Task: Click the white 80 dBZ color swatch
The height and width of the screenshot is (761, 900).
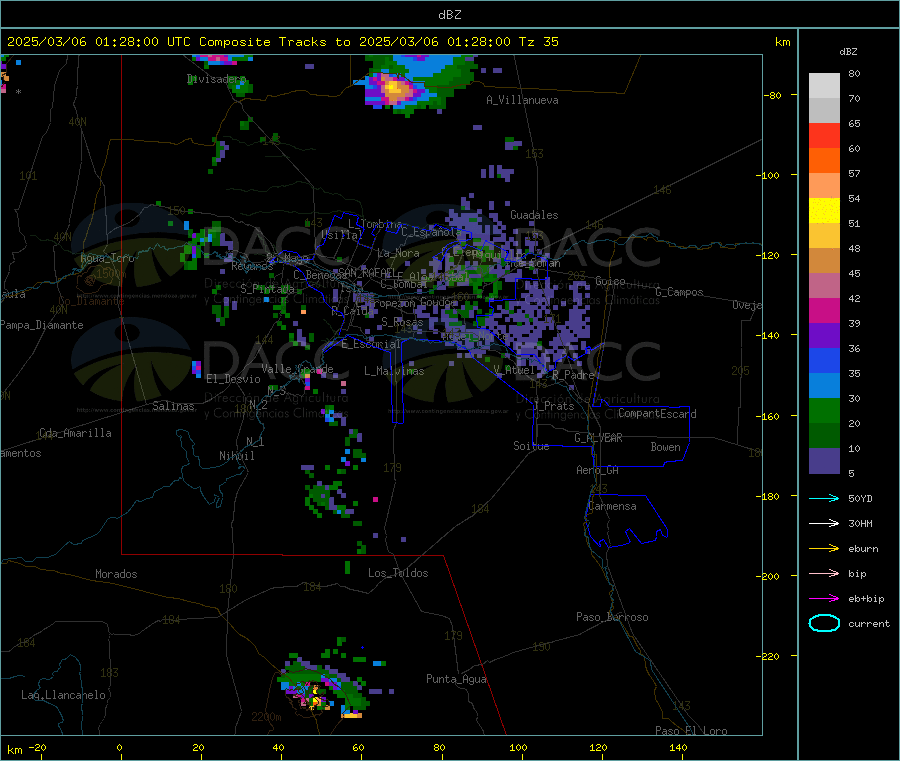Action: point(824,86)
